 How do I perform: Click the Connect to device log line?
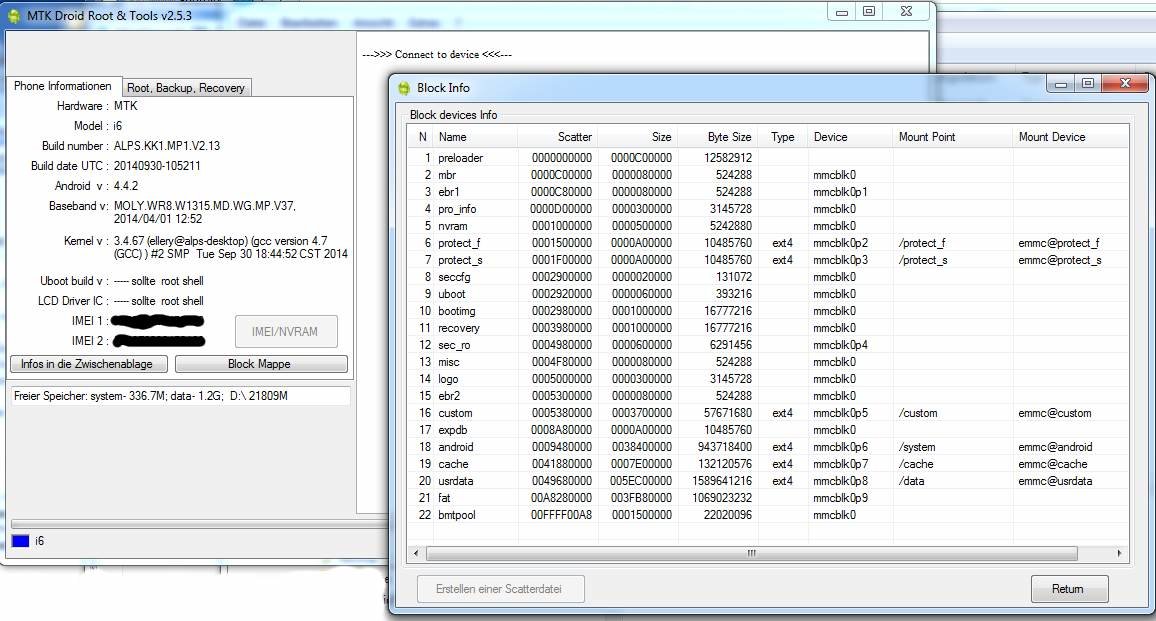(437, 55)
